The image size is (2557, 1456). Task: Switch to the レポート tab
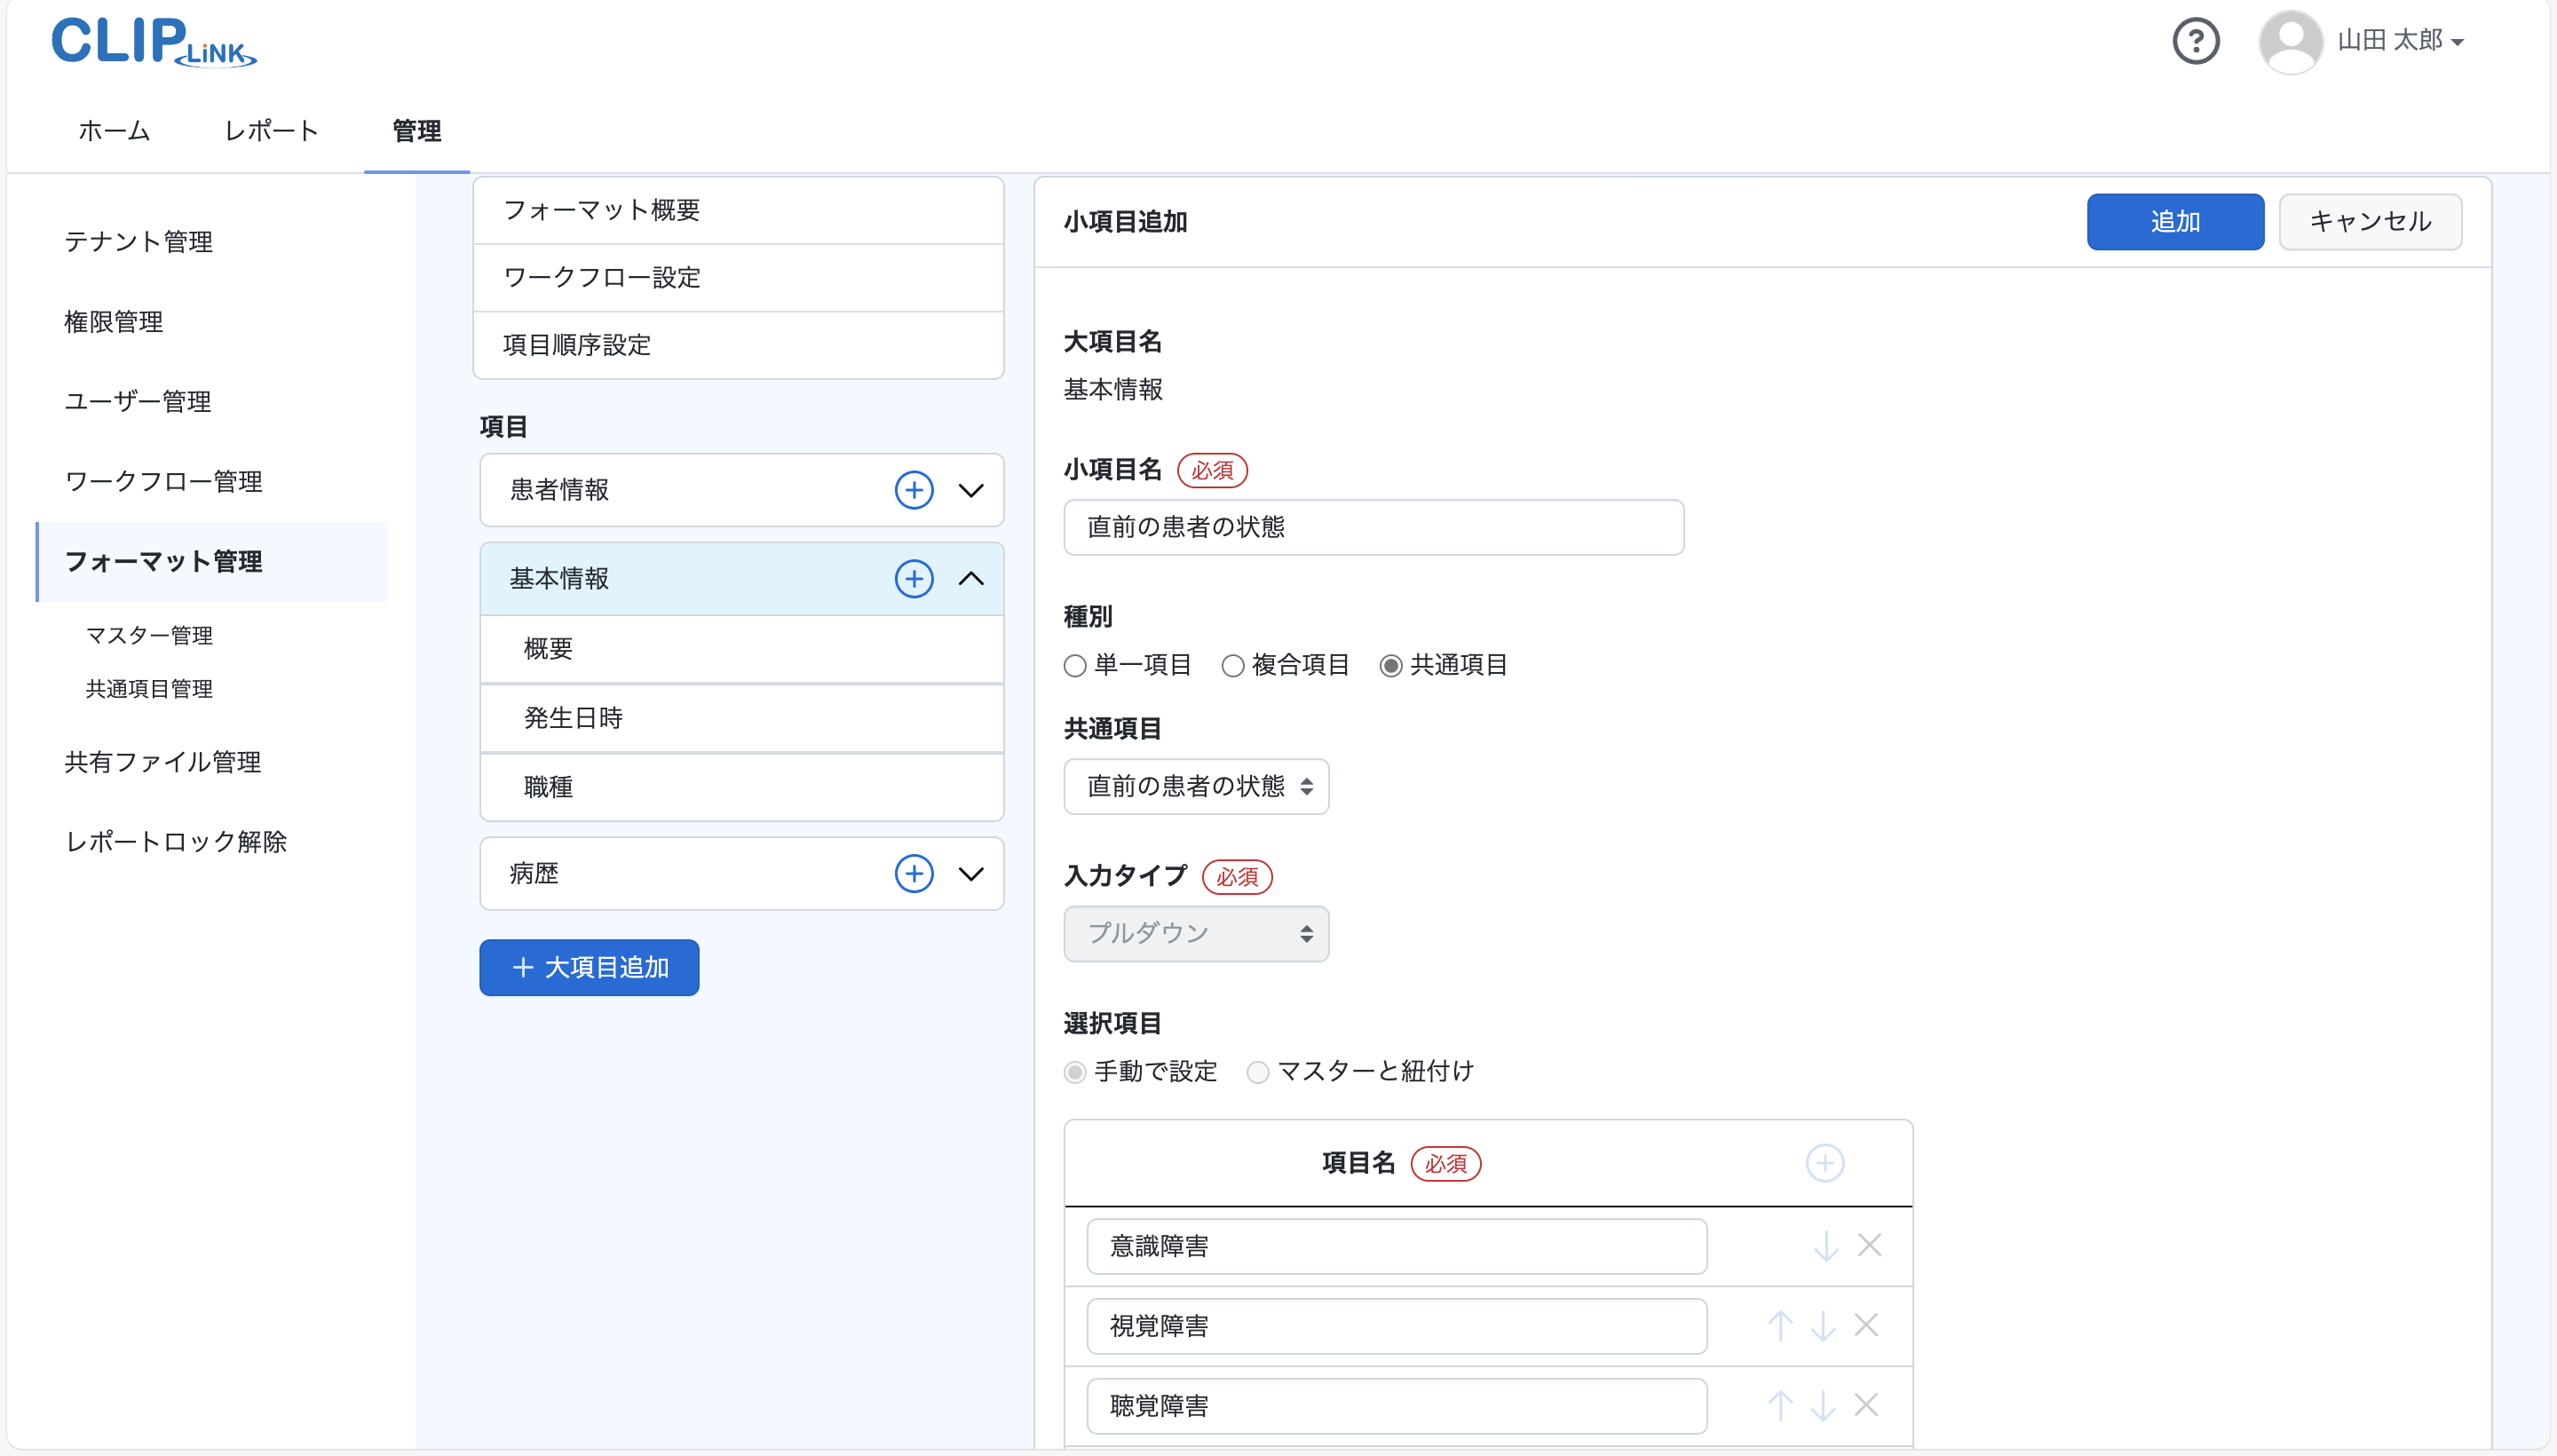tap(271, 131)
